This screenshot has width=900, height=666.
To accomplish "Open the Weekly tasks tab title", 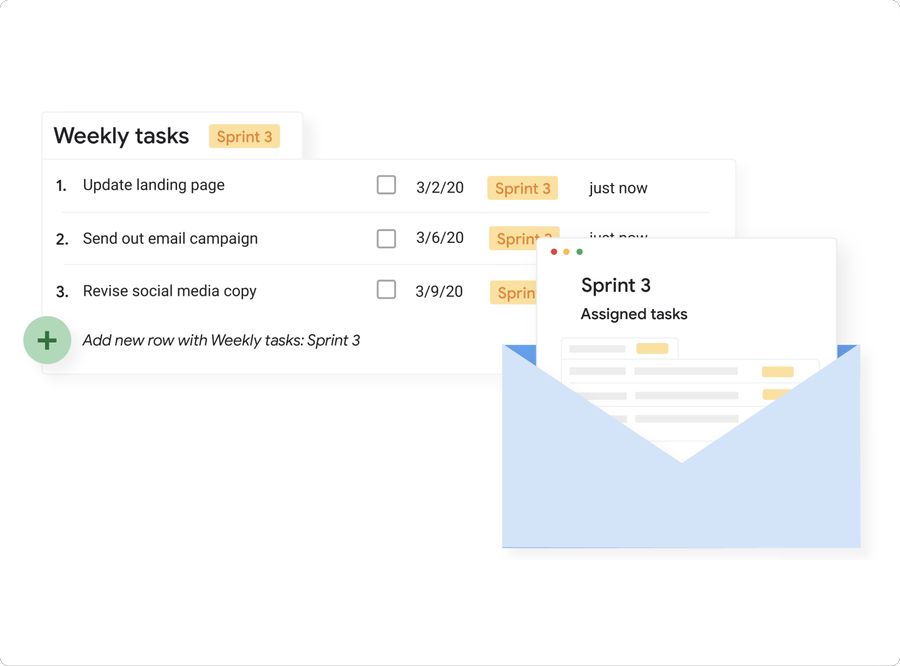I will [x=121, y=136].
